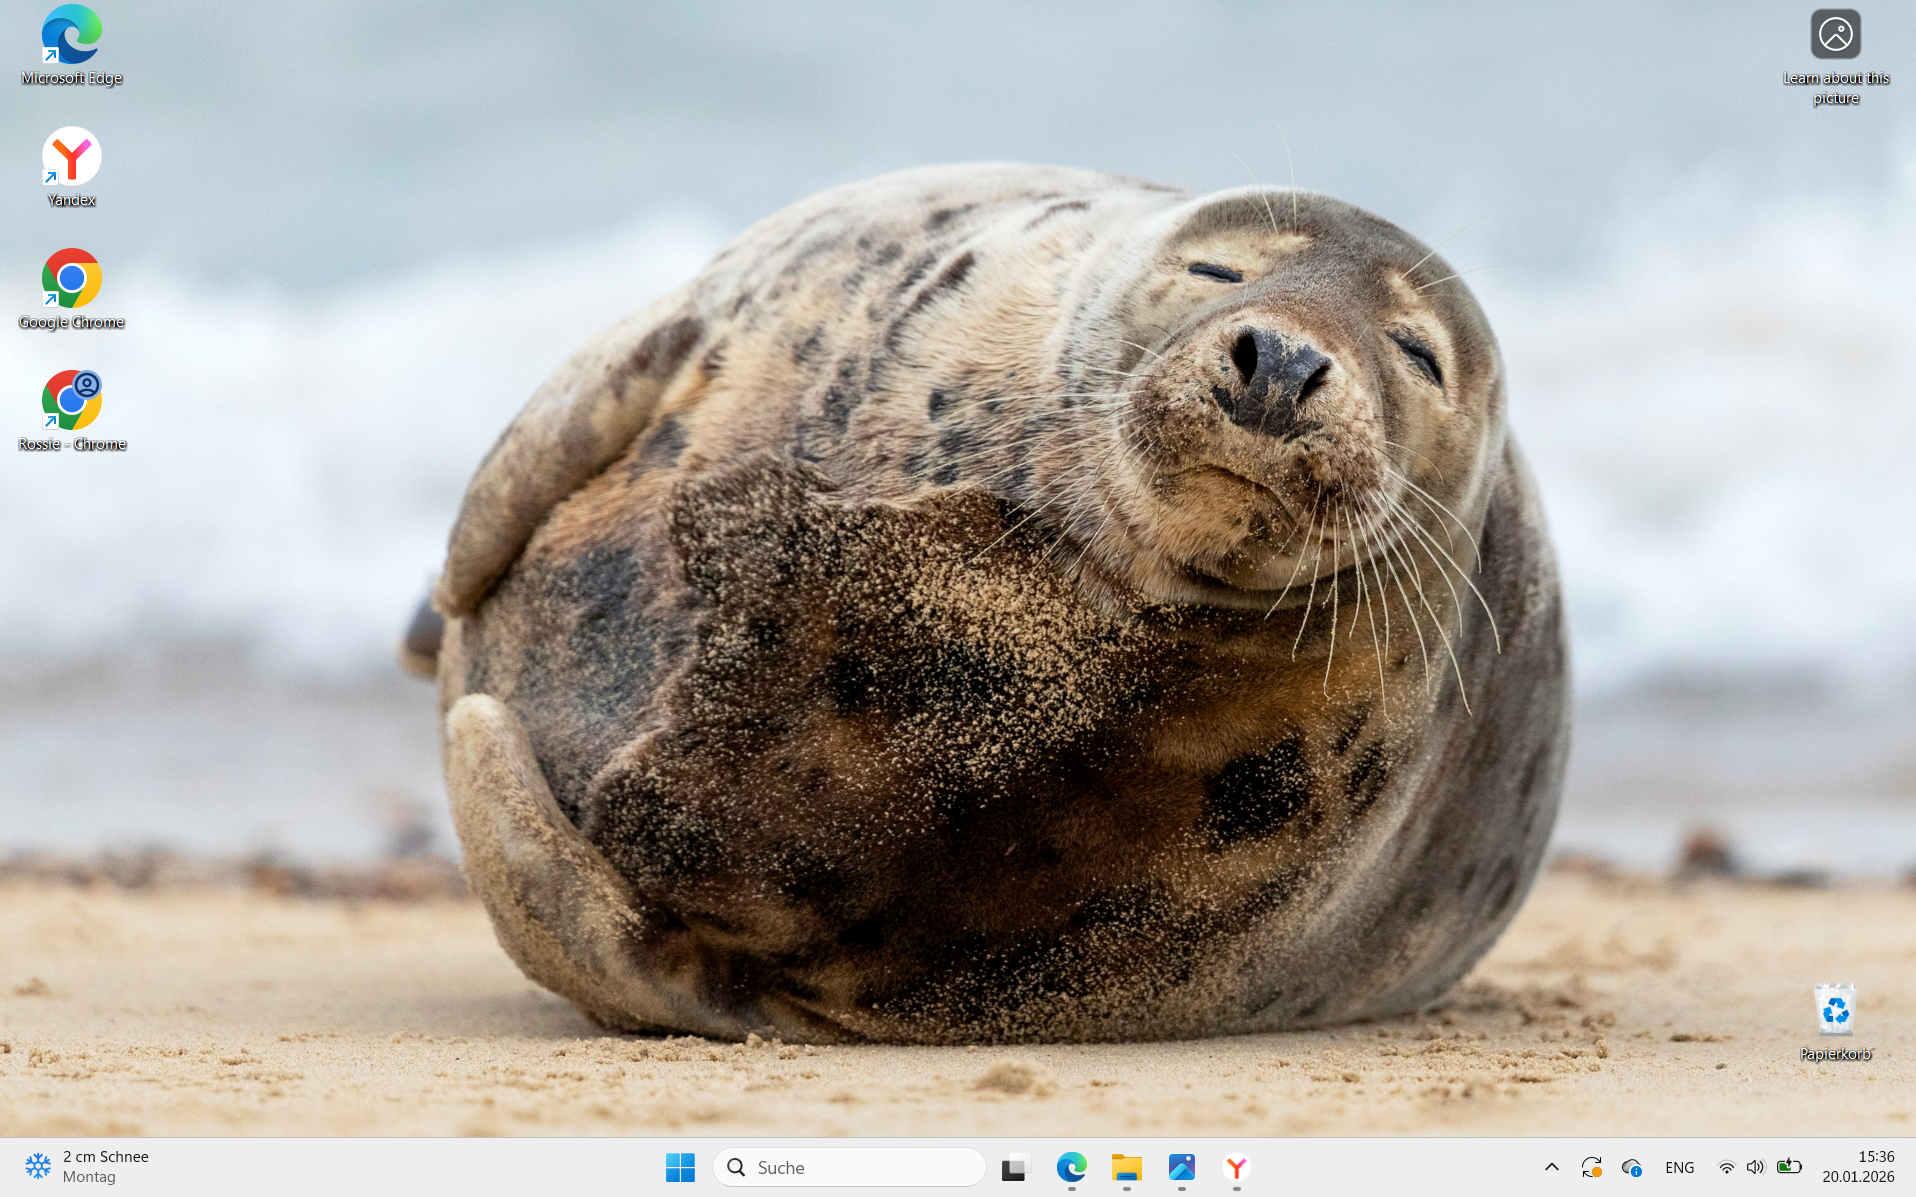Open the Photos app in the taskbar
The width and height of the screenshot is (1916, 1197).
[1181, 1167]
